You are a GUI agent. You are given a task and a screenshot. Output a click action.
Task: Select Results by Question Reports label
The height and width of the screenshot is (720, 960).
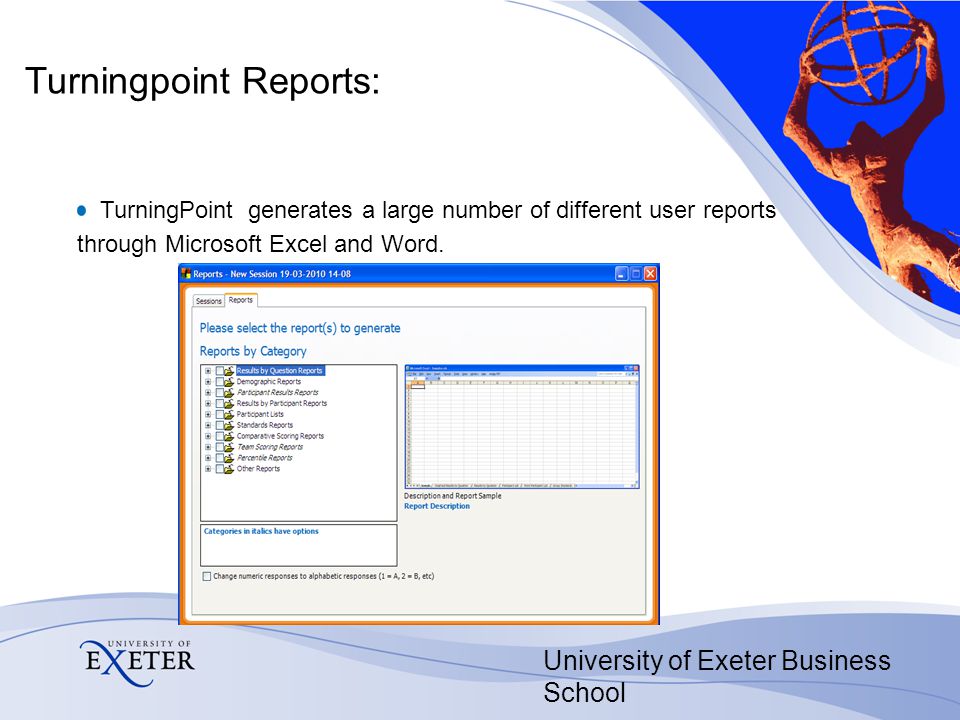[x=280, y=370]
